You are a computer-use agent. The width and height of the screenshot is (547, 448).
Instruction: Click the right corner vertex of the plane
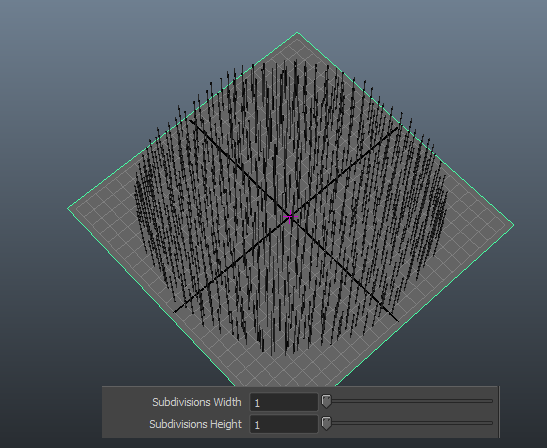coord(513,225)
